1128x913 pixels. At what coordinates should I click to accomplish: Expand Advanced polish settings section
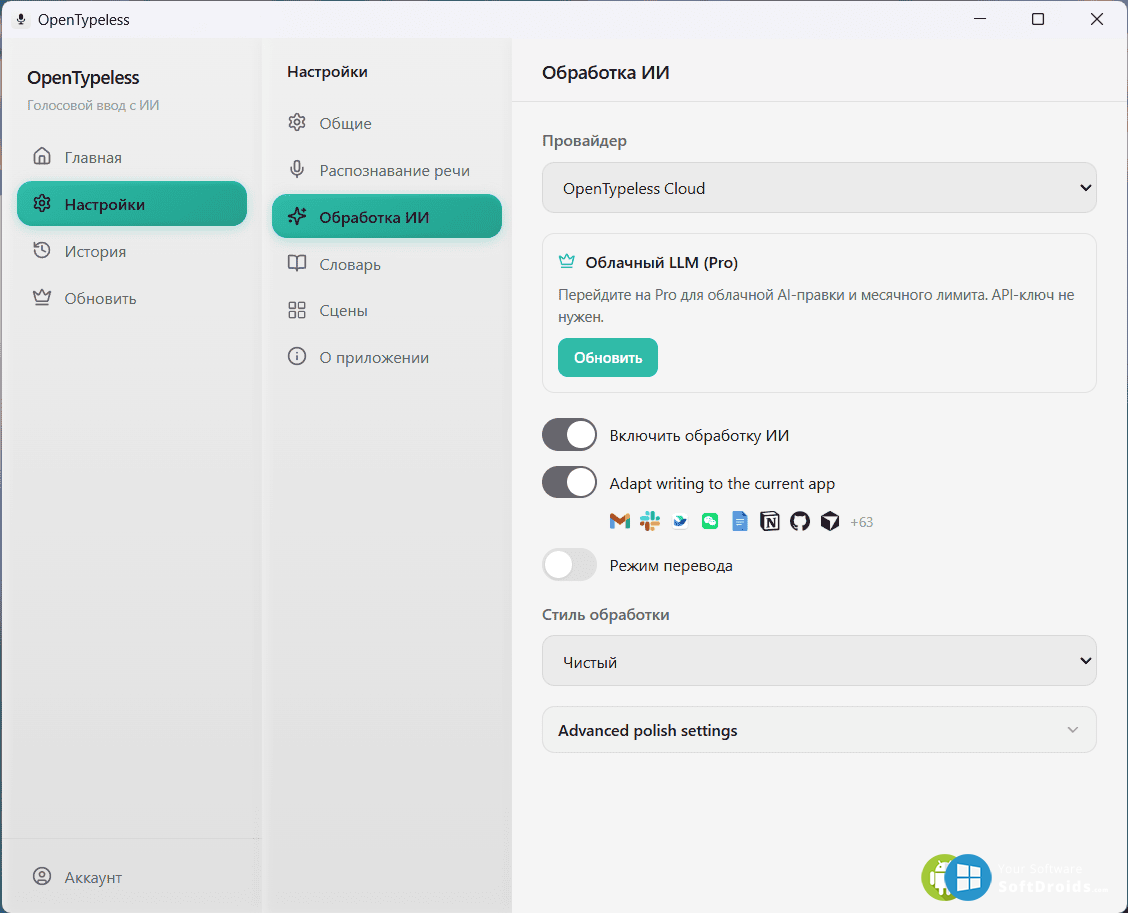coord(819,730)
